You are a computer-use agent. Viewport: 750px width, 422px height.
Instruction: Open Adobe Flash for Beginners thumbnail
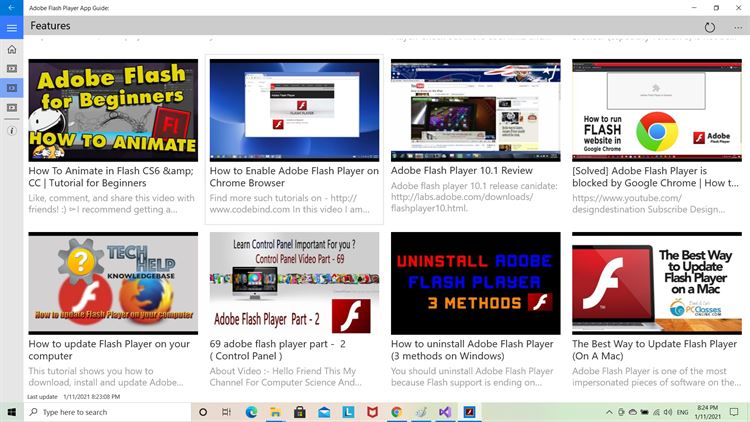[x=113, y=110]
